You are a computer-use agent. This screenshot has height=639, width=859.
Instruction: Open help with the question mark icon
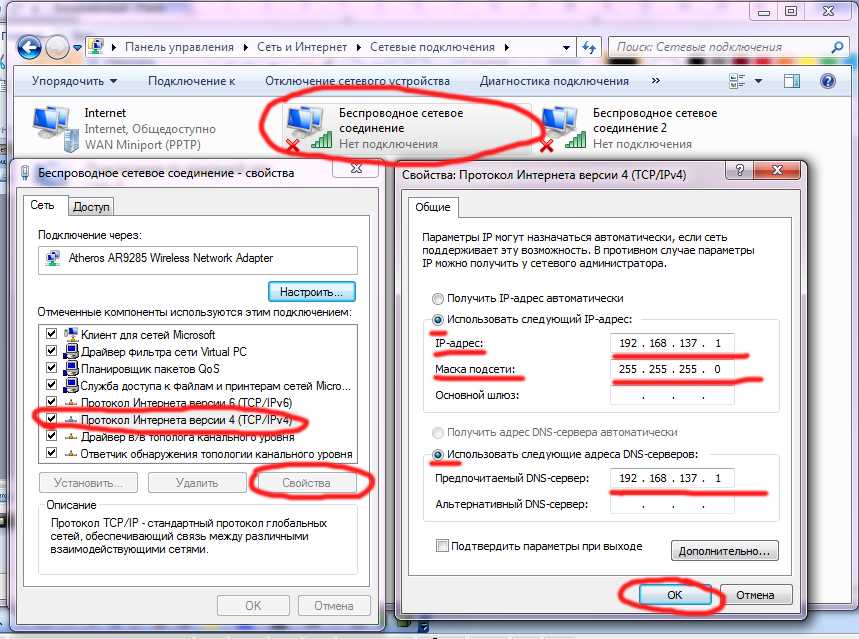828,81
